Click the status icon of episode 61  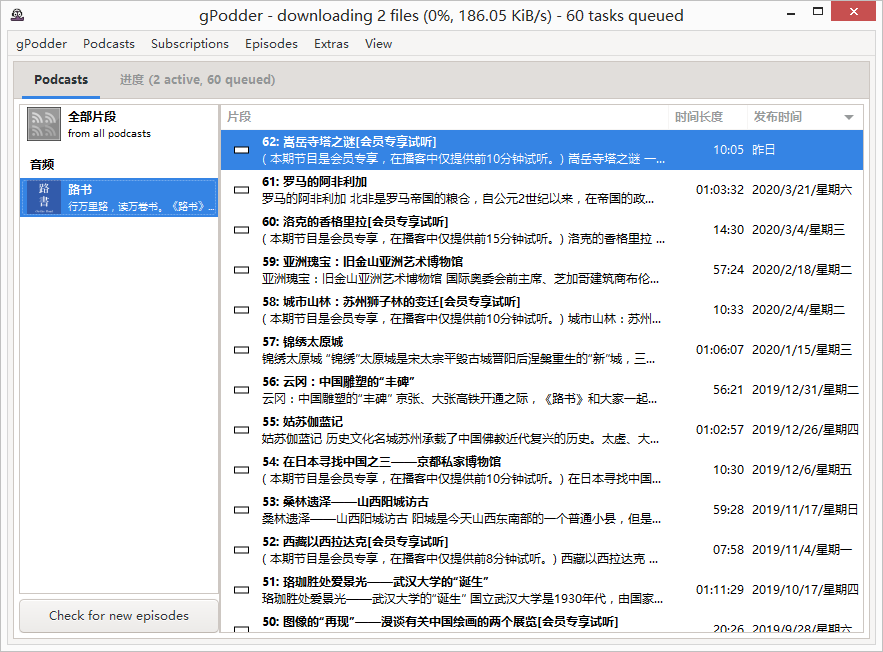pyautogui.click(x=242, y=190)
